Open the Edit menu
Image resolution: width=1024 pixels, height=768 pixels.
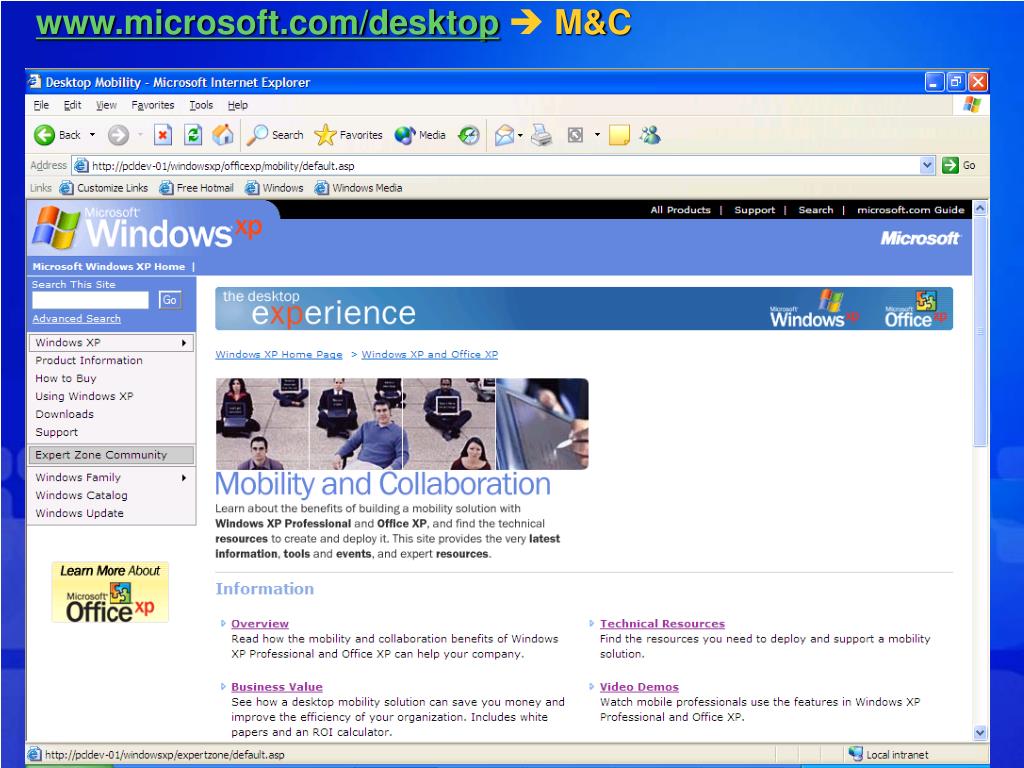(72, 105)
